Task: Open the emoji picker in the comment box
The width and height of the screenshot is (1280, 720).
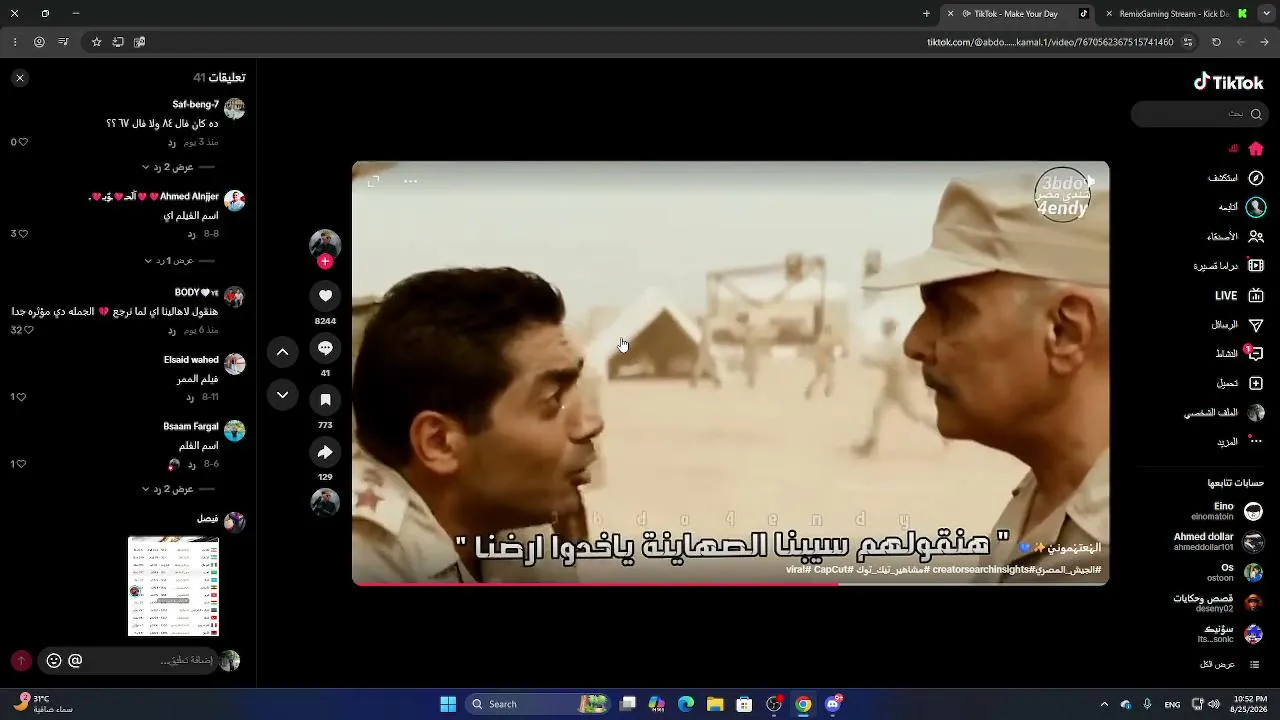Action: [54, 661]
